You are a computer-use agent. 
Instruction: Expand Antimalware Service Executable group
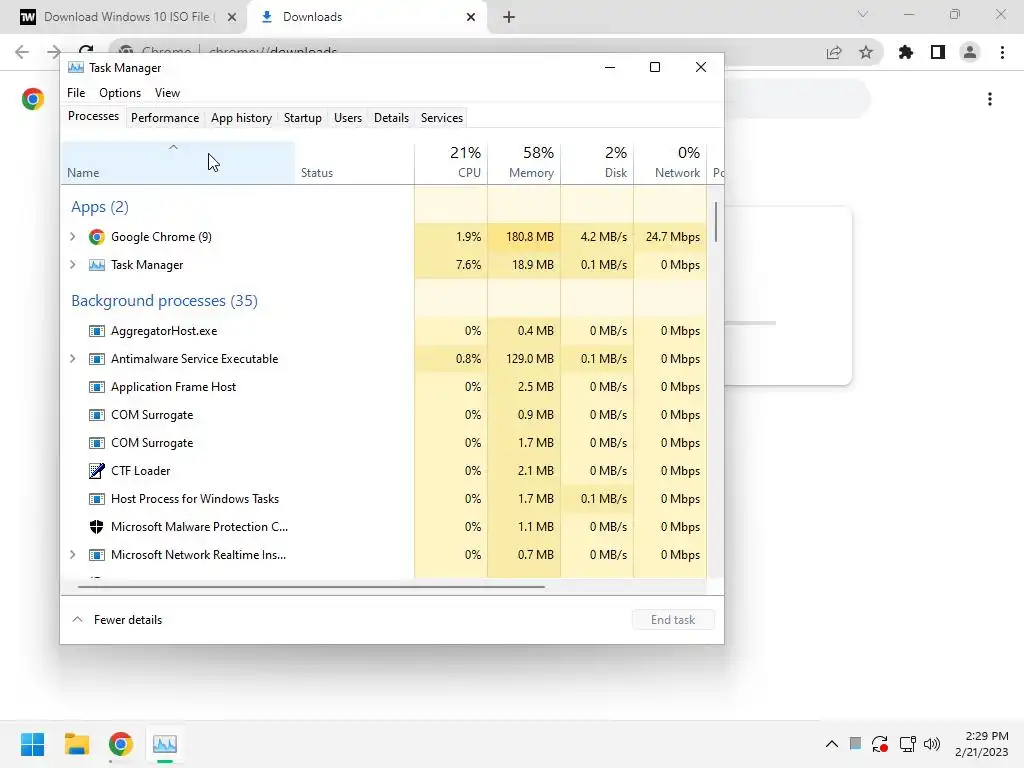72,359
